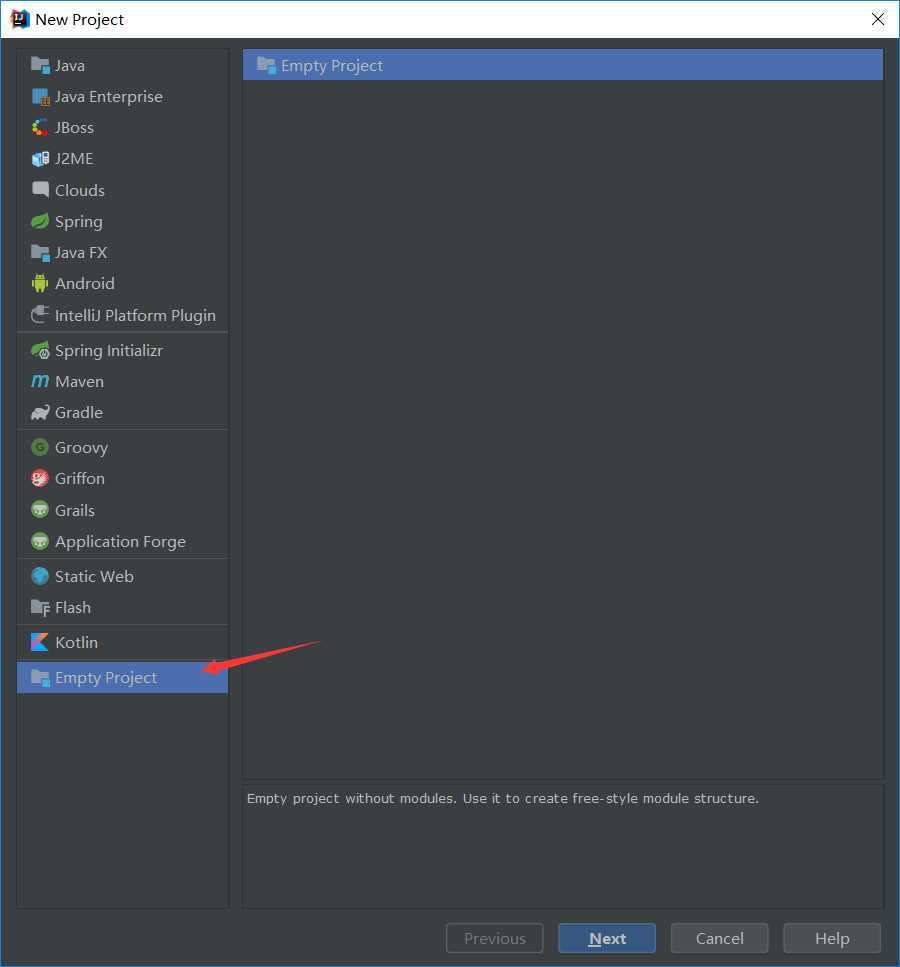The height and width of the screenshot is (967, 900).
Task: Click the Static Web globe icon
Action: [40, 576]
